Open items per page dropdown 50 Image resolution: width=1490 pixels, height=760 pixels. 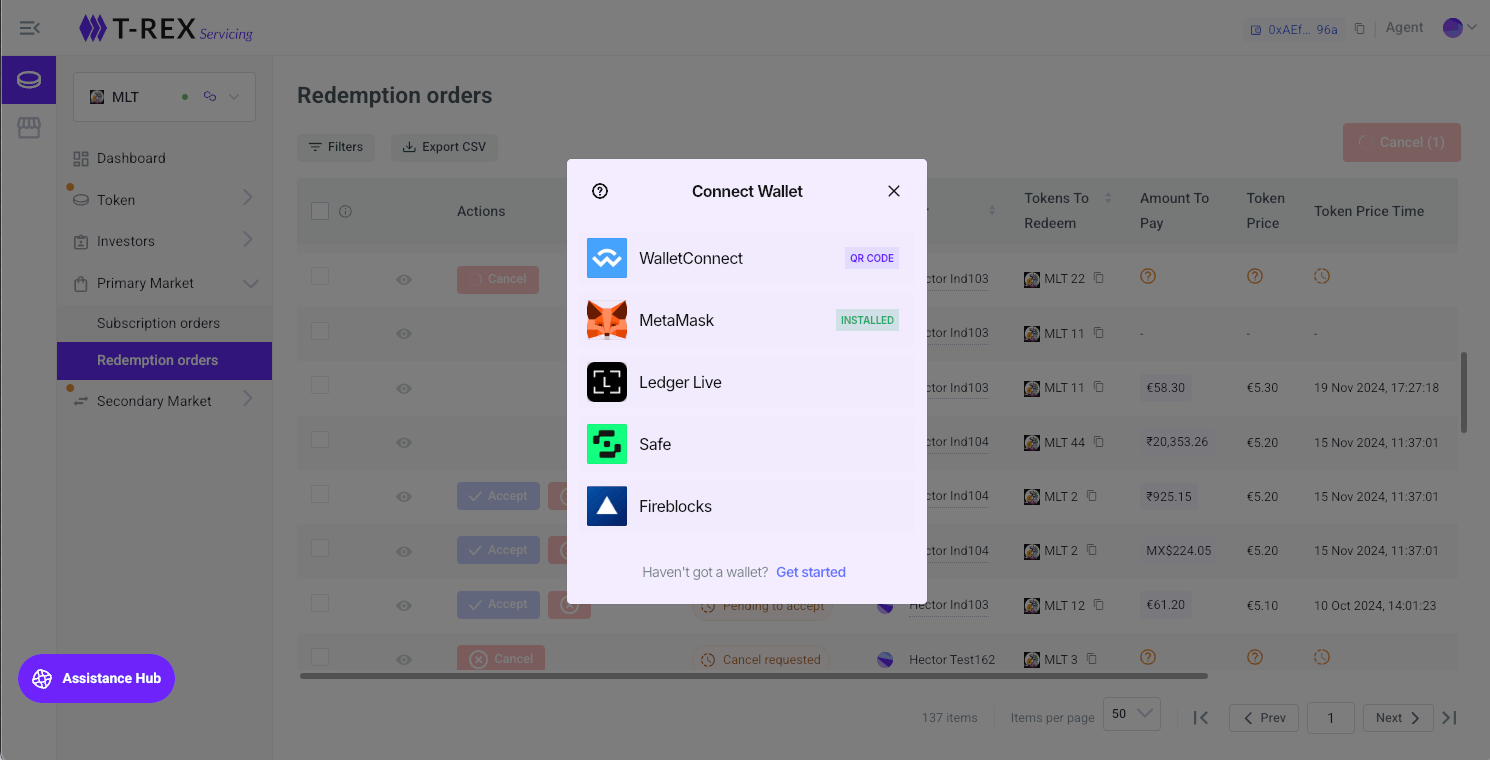click(x=1132, y=714)
